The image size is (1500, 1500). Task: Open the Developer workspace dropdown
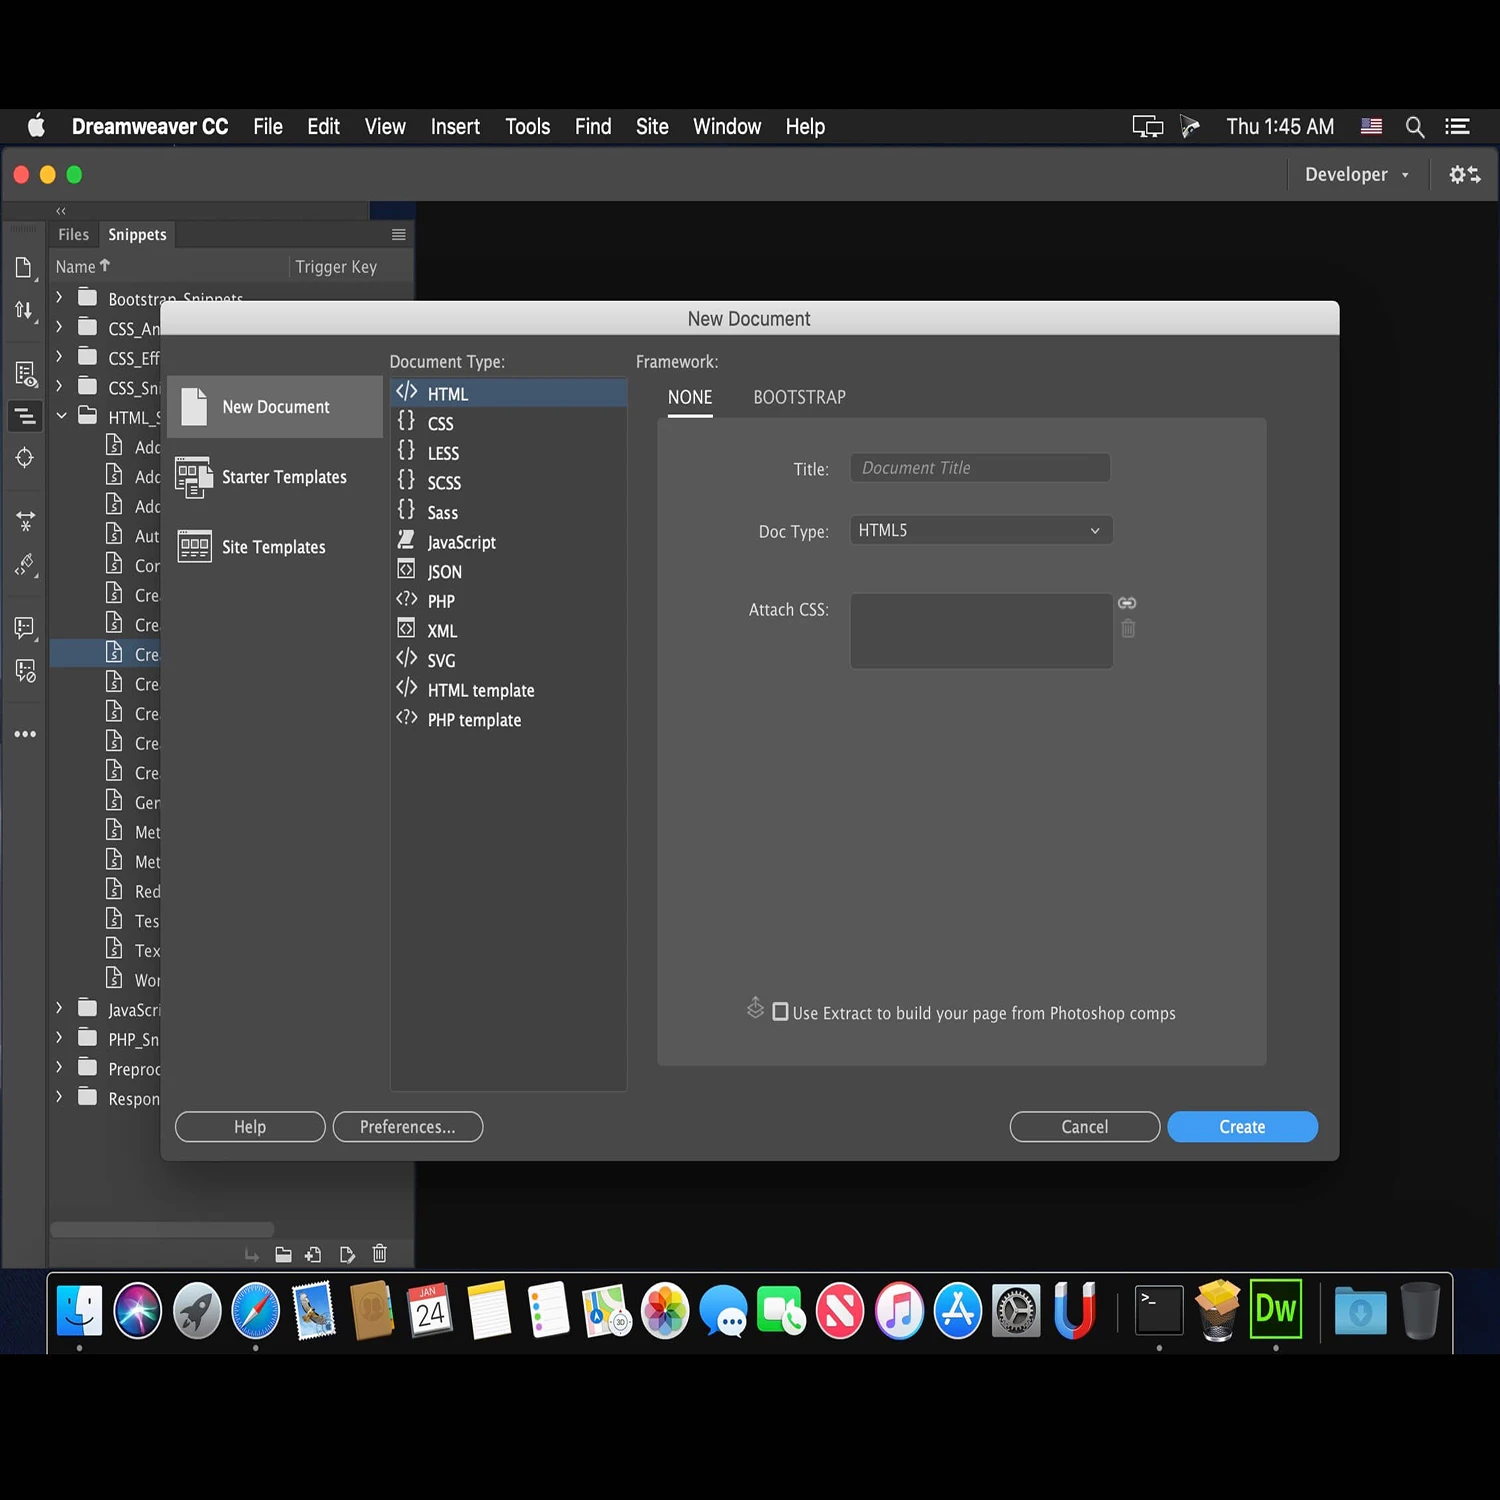click(x=1356, y=175)
